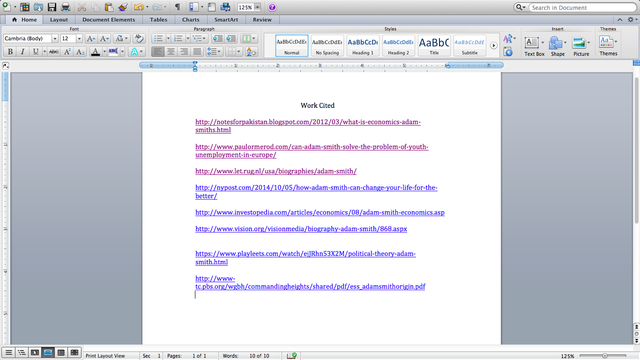Align text left
The width and height of the screenshot is (640, 360).
click(x=158, y=51)
